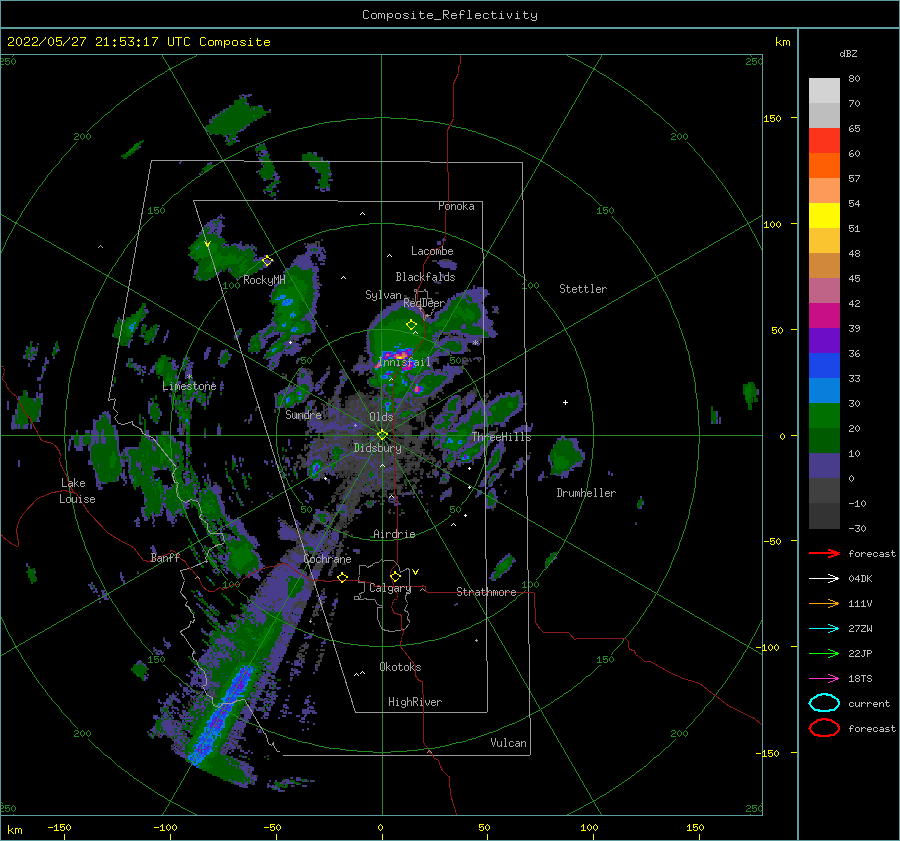This screenshot has width=900, height=841.
Task: Select the magenta 18TS arrow legend icon
Action: 824,679
